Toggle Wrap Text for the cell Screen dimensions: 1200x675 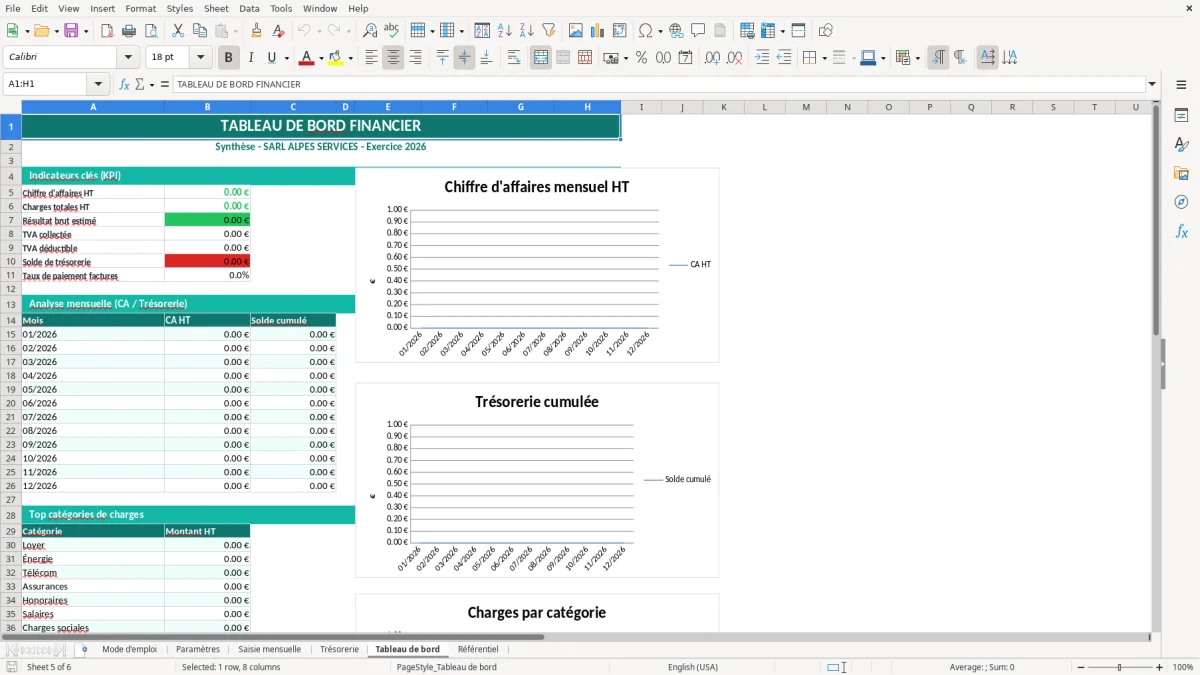[x=513, y=58]
